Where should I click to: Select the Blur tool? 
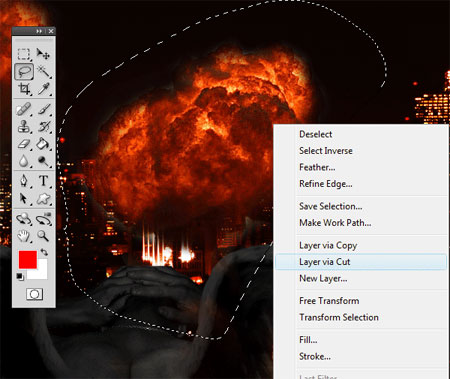coord(24,161)
